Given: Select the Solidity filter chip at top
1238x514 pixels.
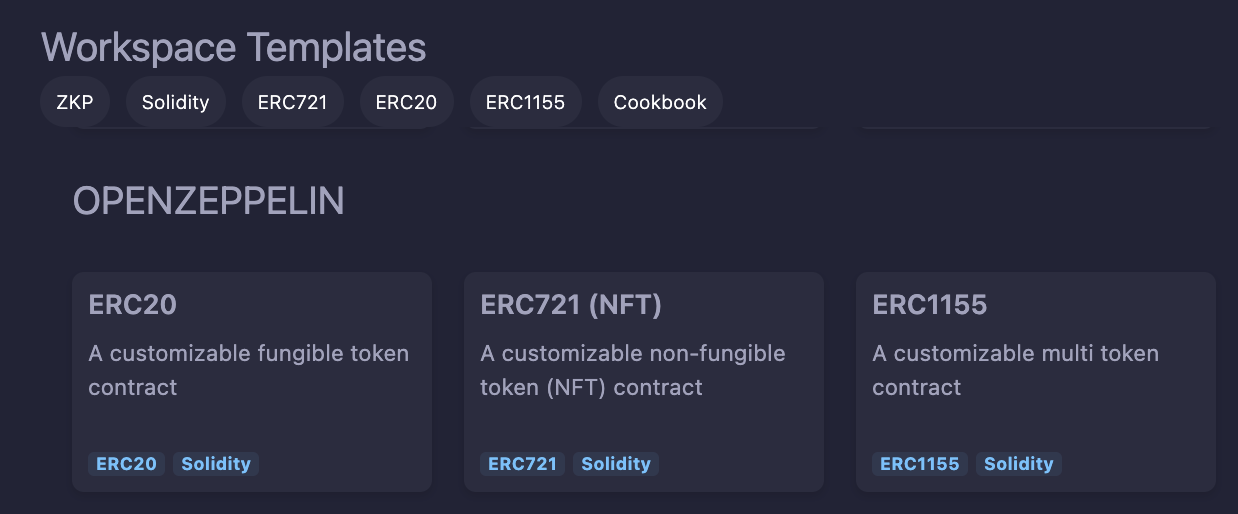Looking at the screenshot, I should 175,102.
